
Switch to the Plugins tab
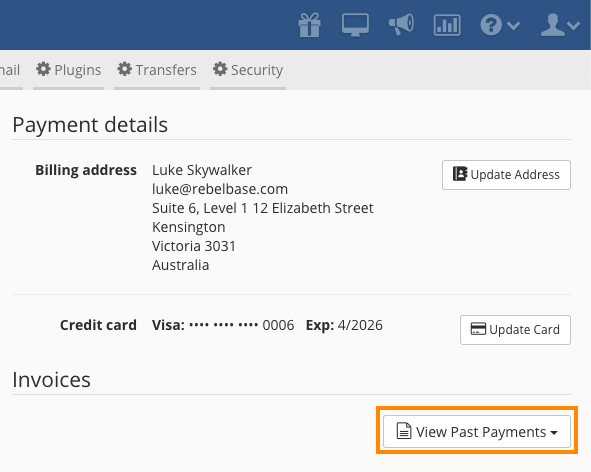click(x=69, y=70)
